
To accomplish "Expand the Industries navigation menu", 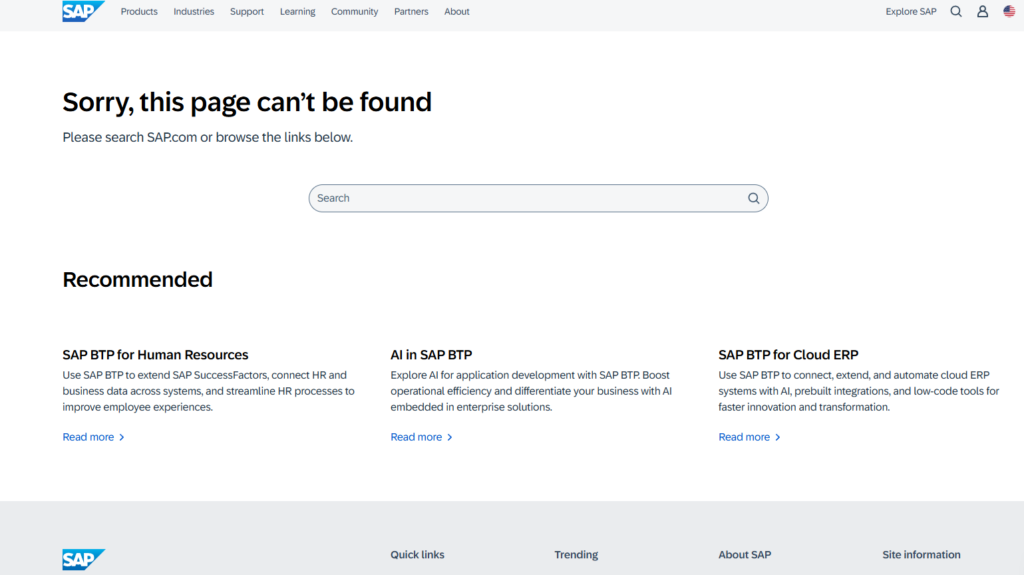I will [194, 12].
